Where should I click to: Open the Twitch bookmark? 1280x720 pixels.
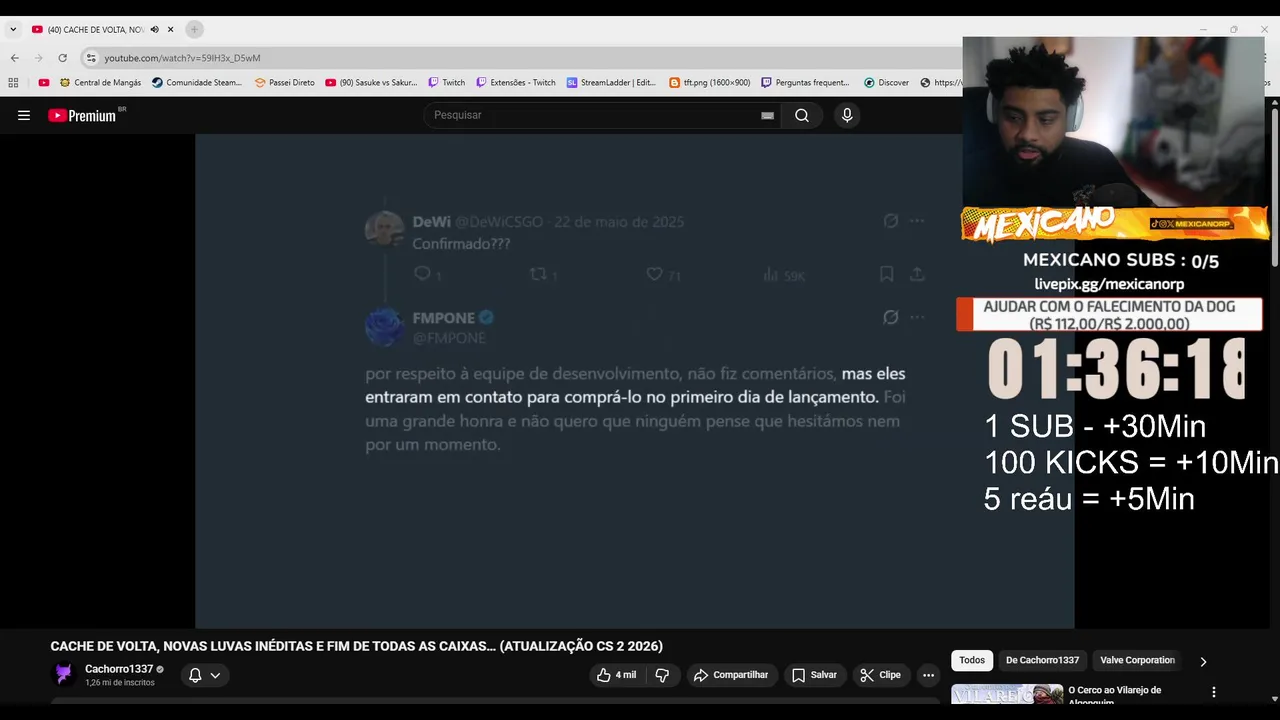[x=447, y=83]
